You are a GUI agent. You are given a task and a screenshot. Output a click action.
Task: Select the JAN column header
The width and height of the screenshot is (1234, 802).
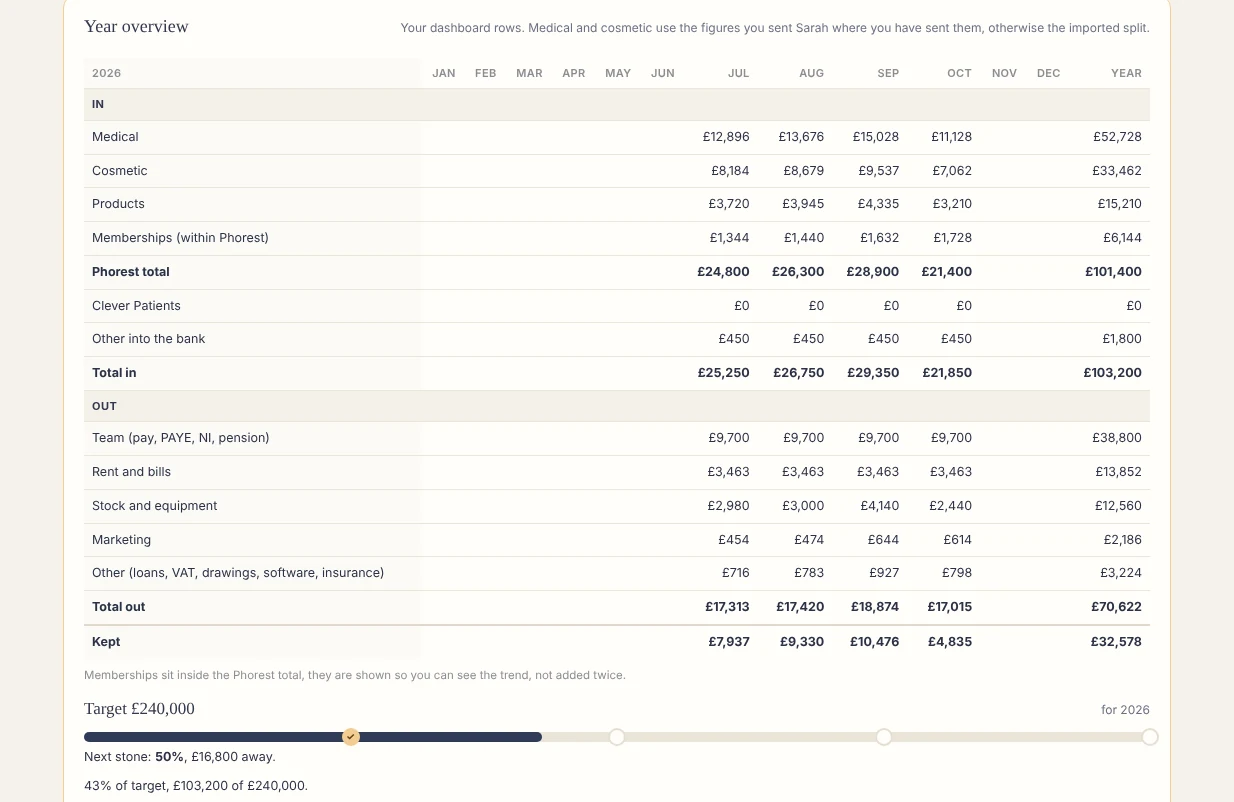point(444,73)
